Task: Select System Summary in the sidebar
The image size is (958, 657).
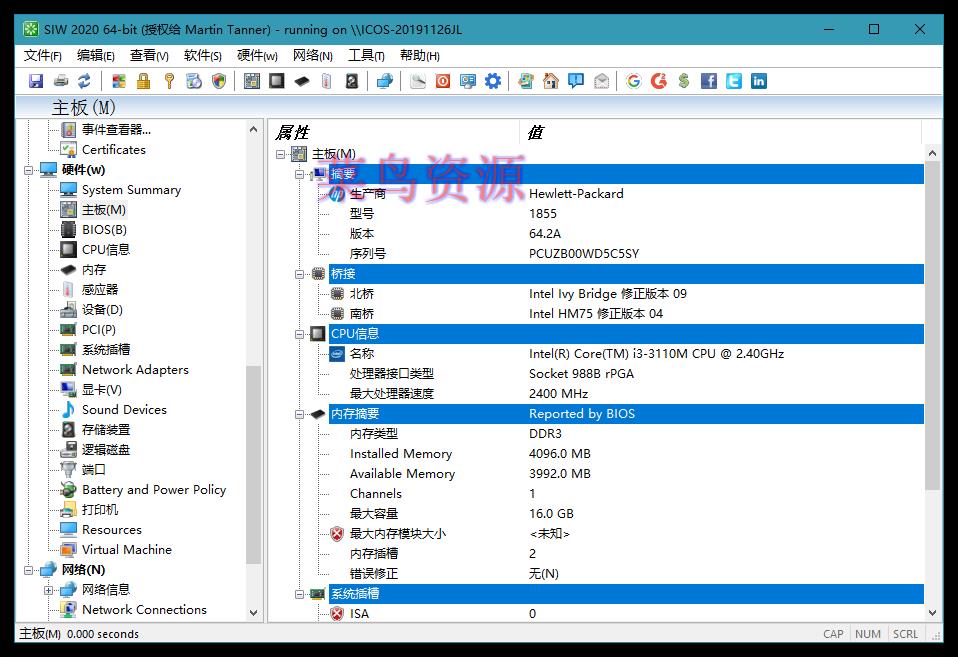Action: click(x=133, y=189)
